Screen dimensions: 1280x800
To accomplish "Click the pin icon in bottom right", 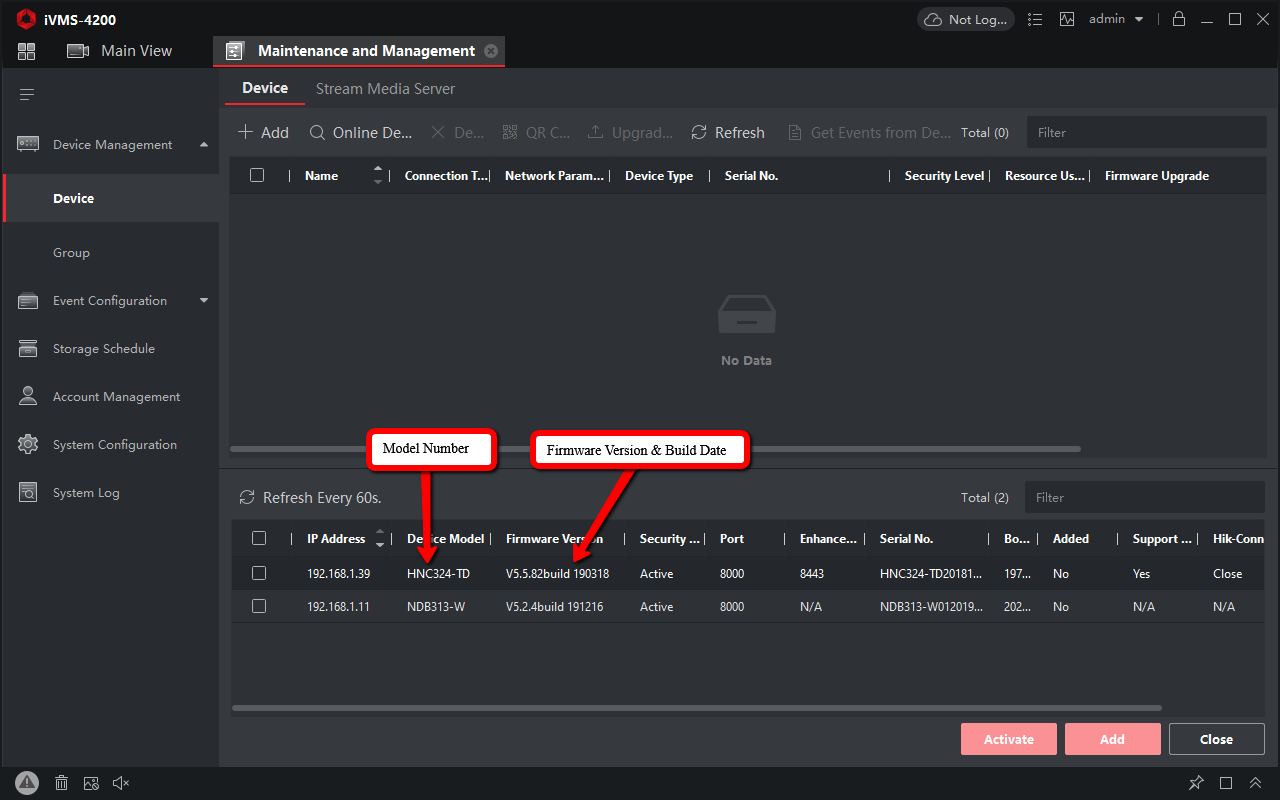I will [1196, 783].
